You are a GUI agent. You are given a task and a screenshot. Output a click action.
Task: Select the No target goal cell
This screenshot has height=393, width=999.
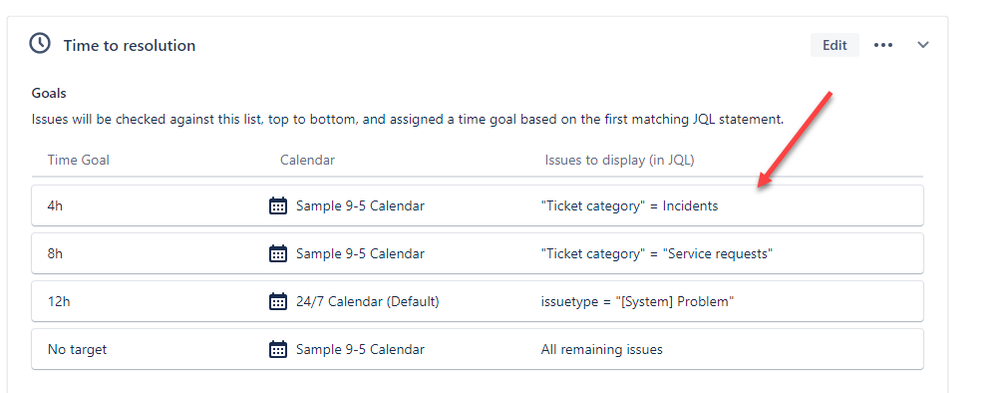(x=77, y=350)
